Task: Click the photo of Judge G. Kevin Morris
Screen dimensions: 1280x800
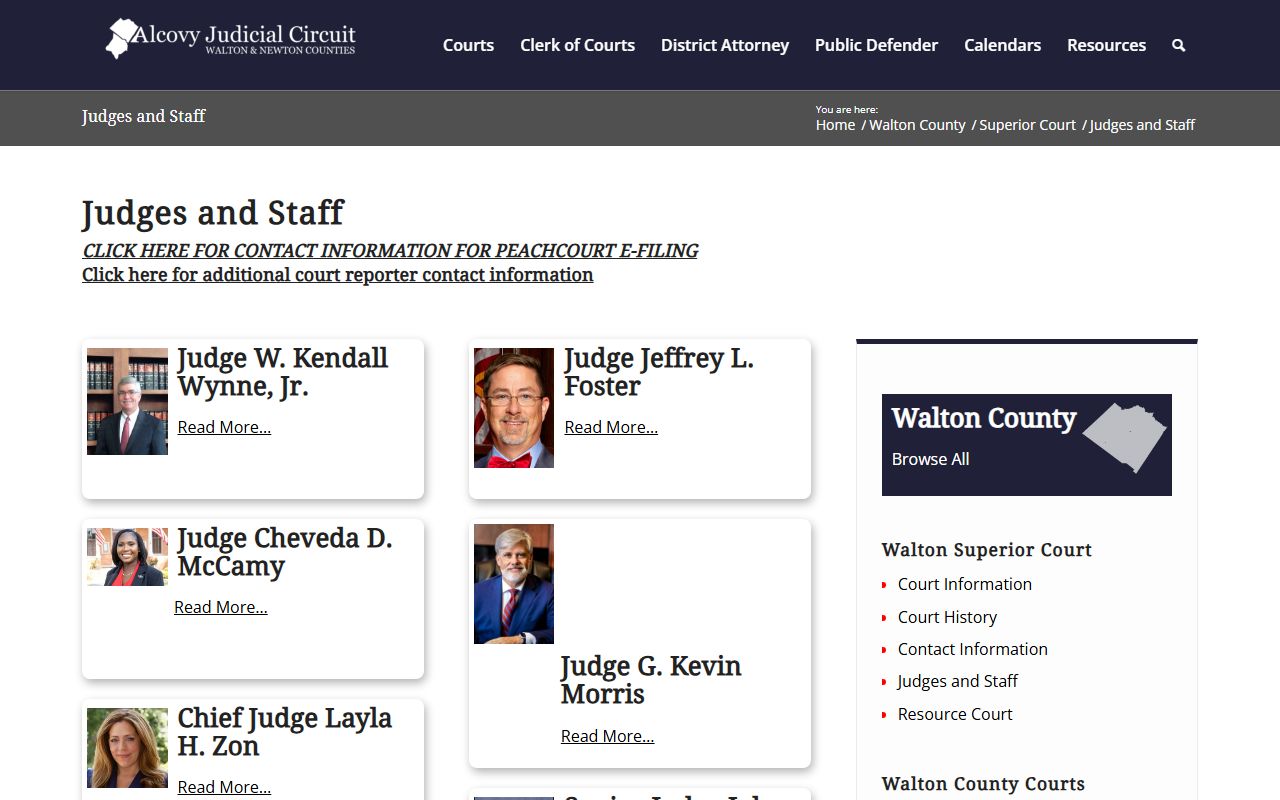Action: click(x=514, y=584)
